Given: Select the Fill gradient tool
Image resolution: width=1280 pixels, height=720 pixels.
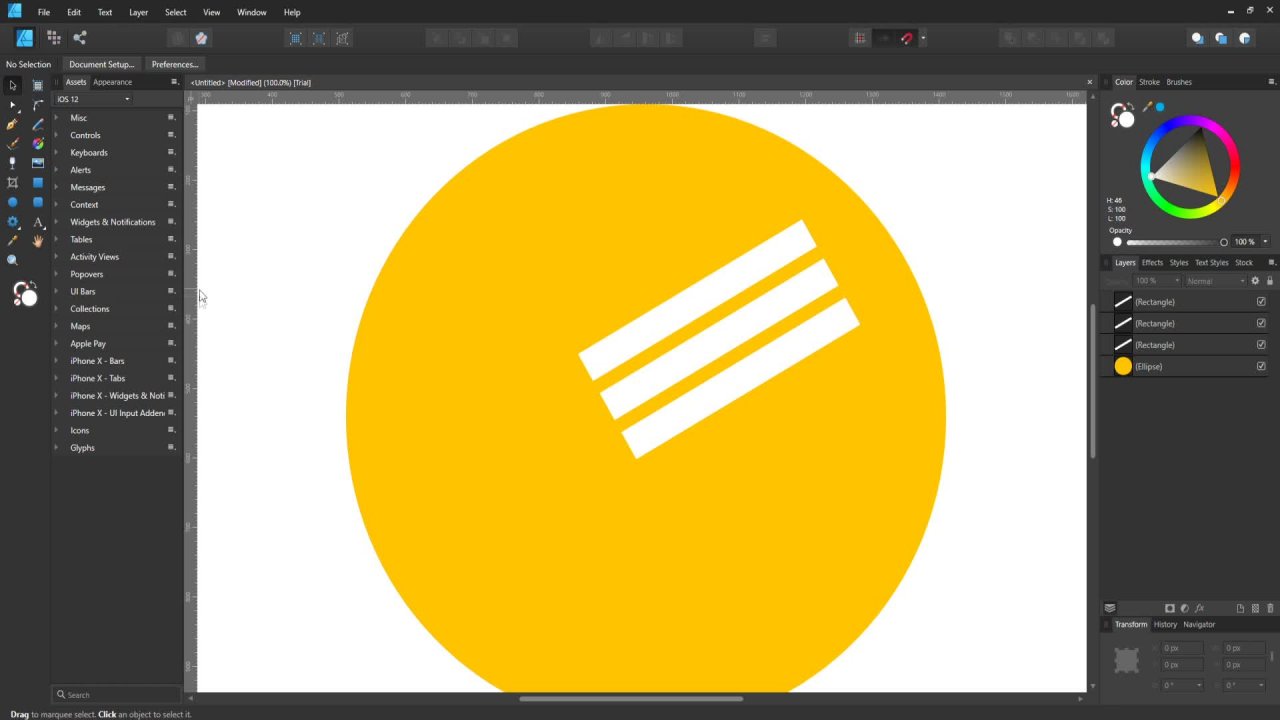Looking at the screenshot, I should pyautogui.click(x=38, y=144).
